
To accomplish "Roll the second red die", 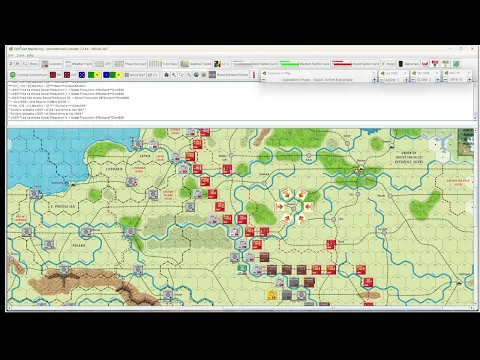I will coord(70,75).
